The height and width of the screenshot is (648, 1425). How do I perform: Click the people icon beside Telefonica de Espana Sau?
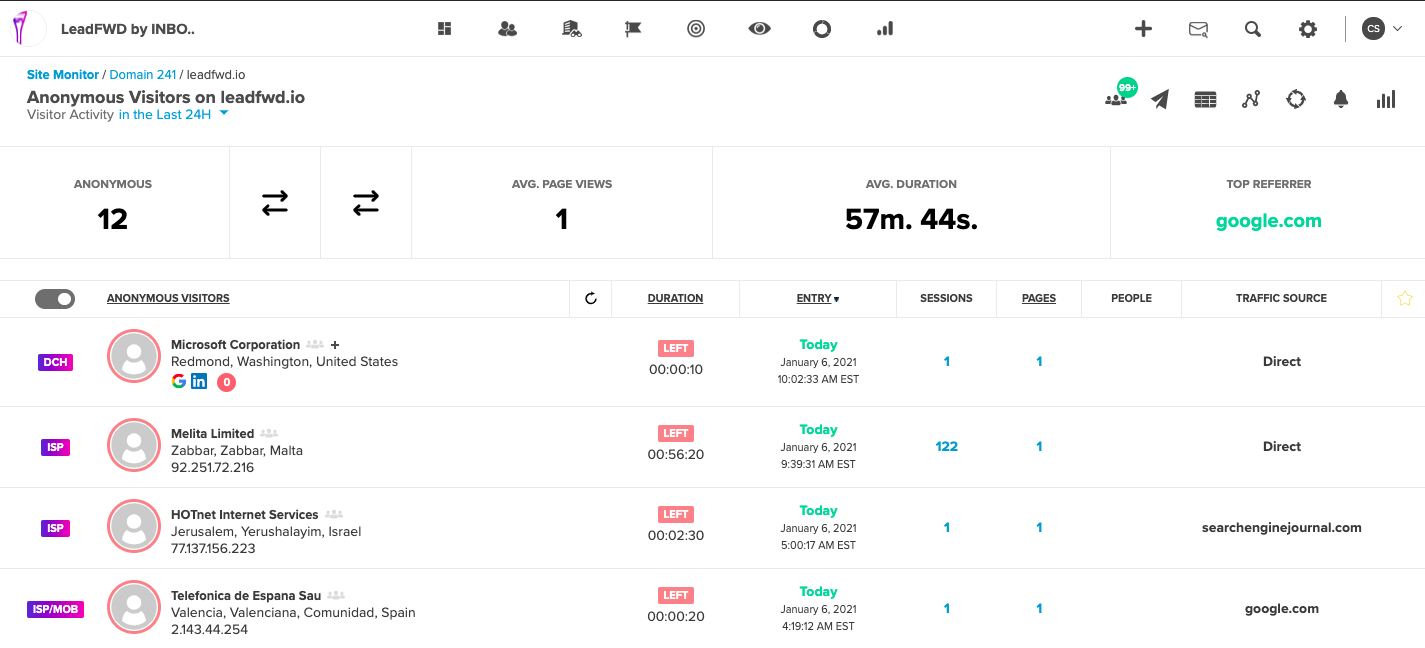tap(337, 596)
